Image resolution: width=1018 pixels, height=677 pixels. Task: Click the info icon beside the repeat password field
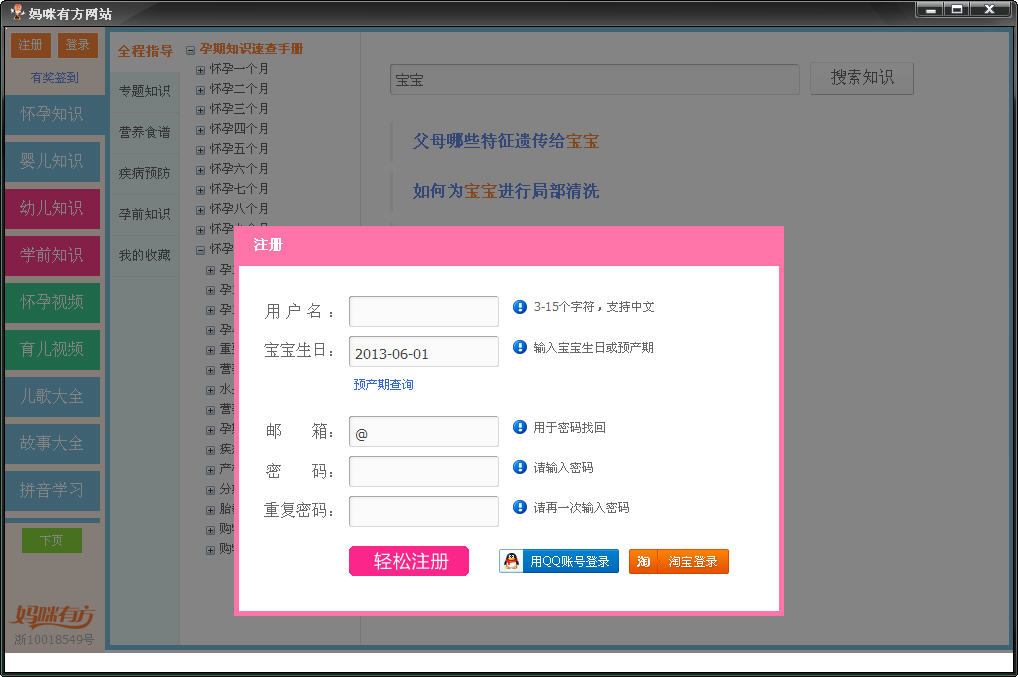520,507
